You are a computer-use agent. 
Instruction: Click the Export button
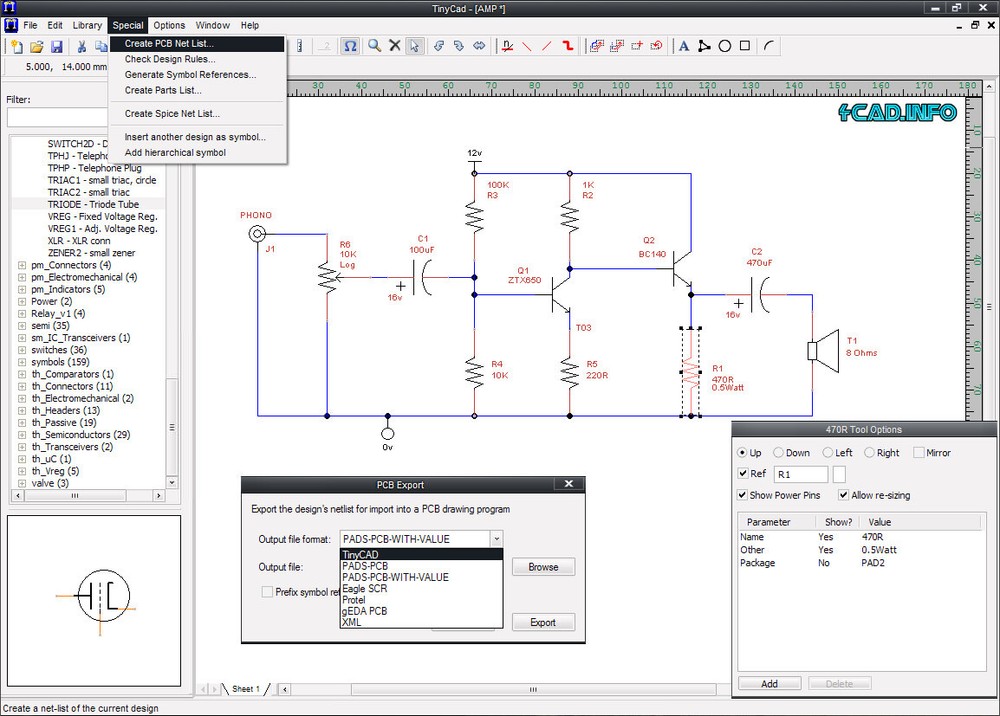pos(543,621)
